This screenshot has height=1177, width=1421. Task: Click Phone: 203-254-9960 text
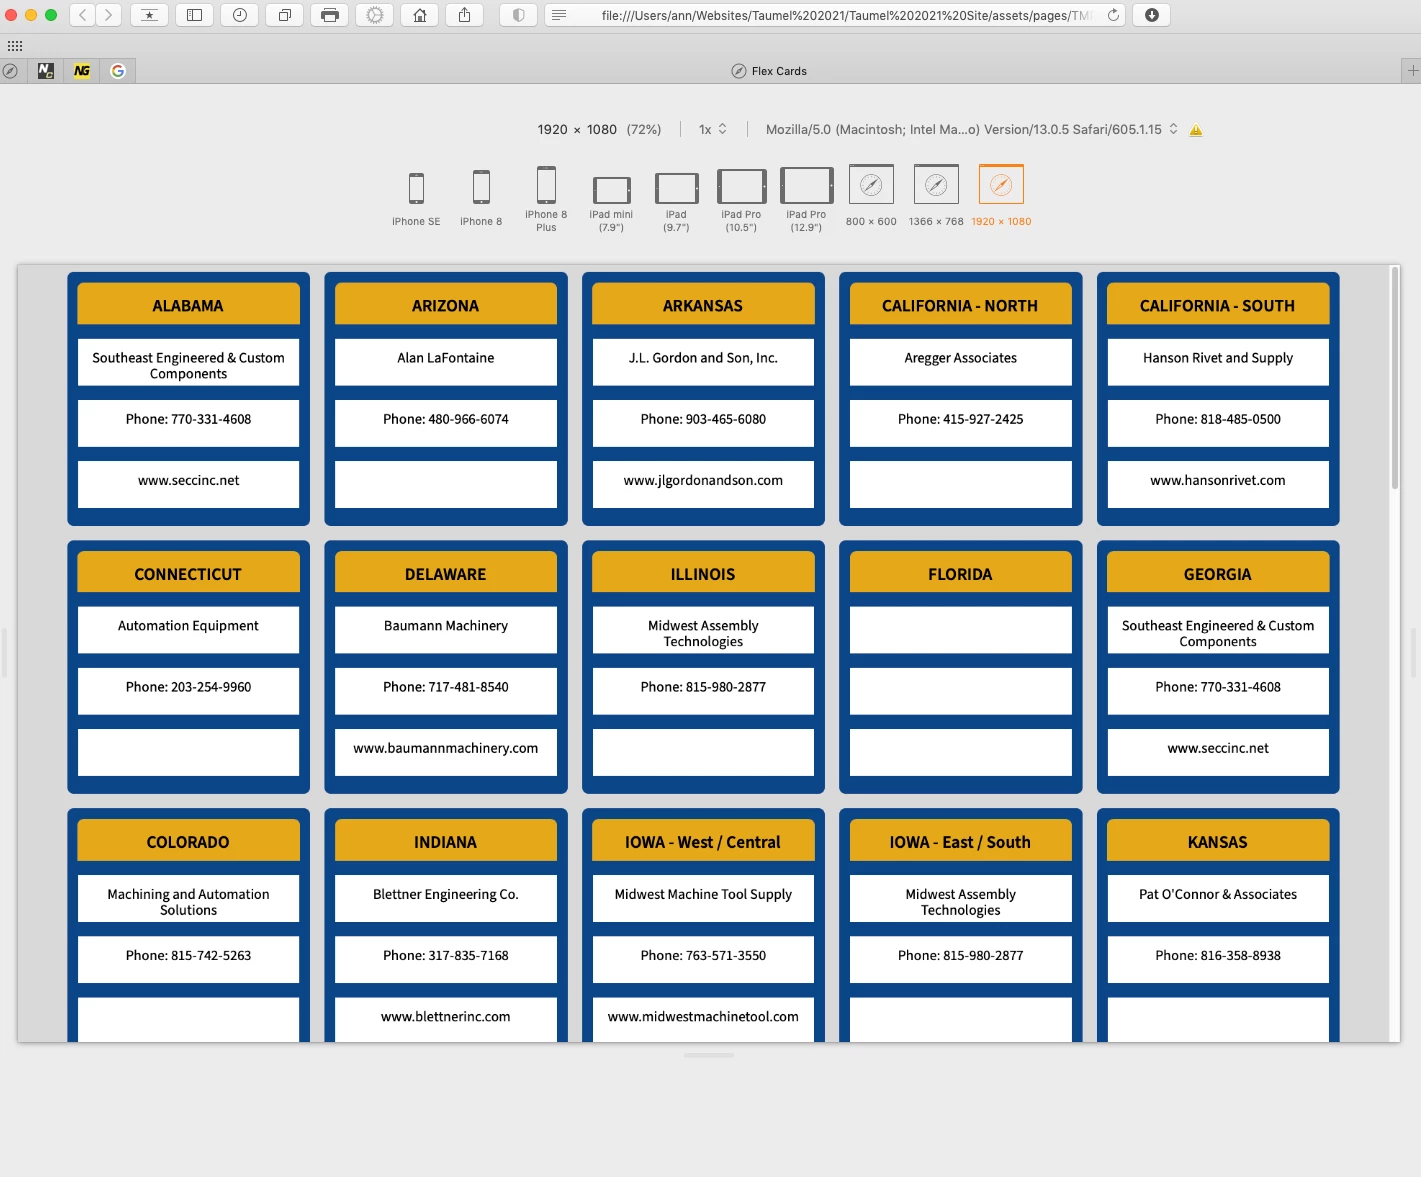coord(188,688)
